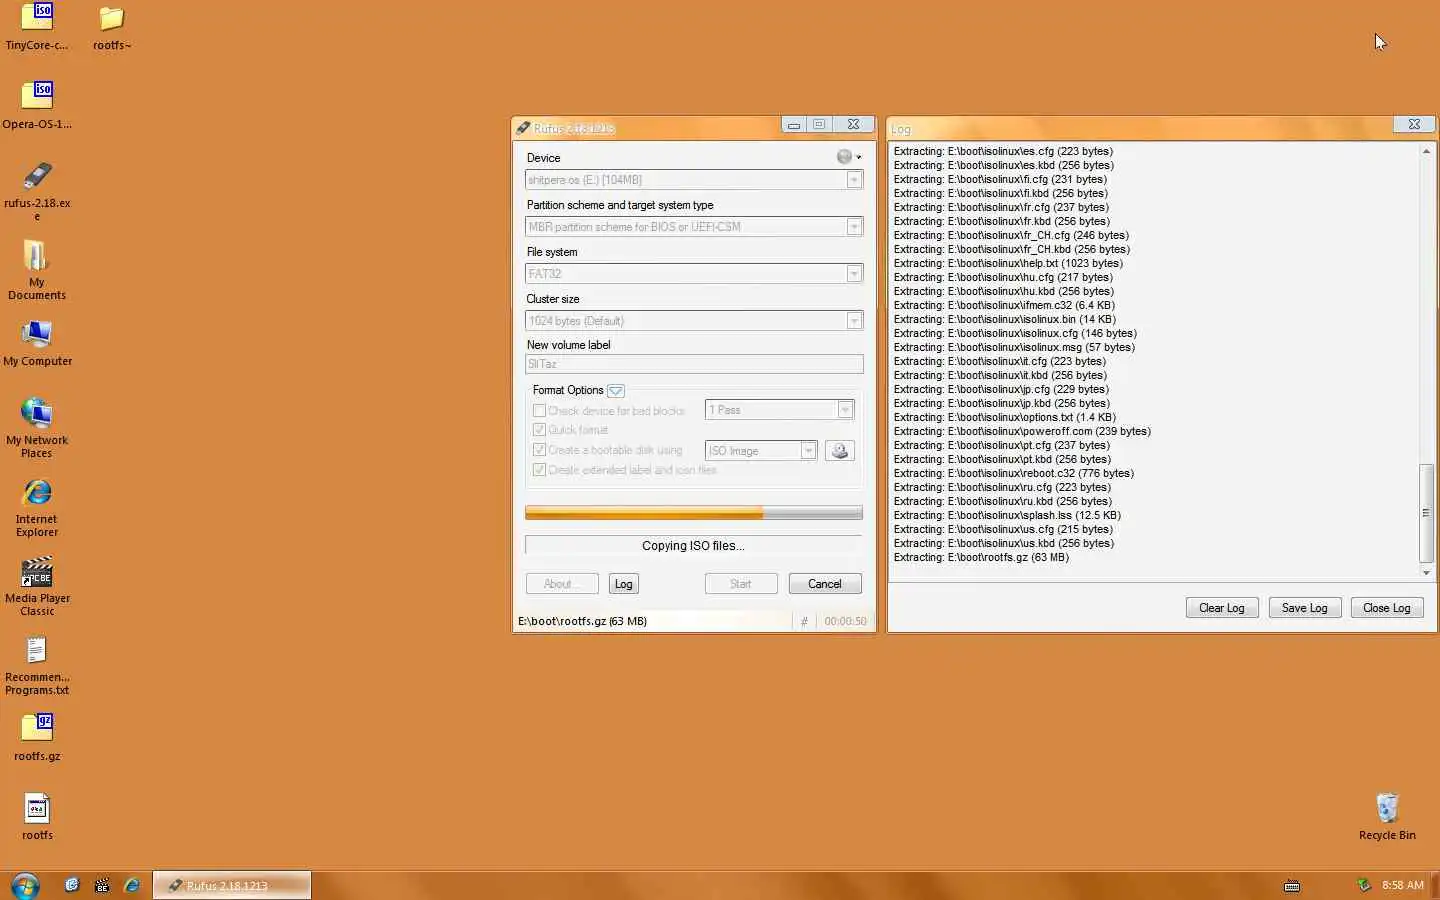Viewport: 1440px width, 900px height.
Task: Click the first quick launch icon
Action: (x=72, y=885)
